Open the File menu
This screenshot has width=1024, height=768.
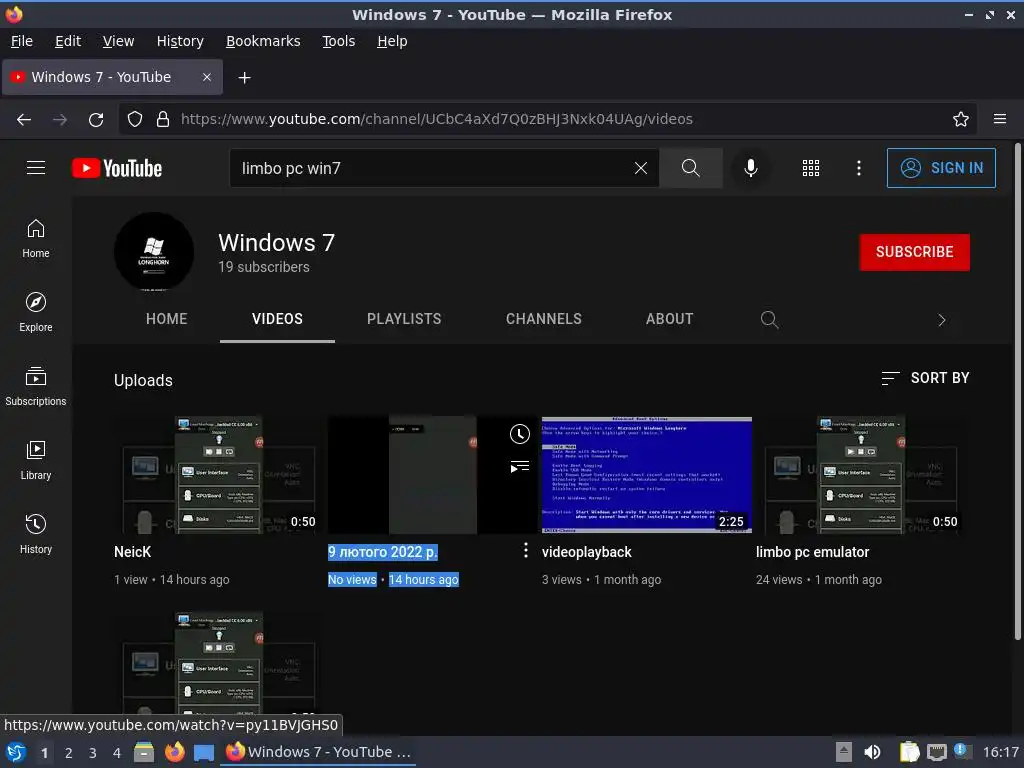[22, 41]
